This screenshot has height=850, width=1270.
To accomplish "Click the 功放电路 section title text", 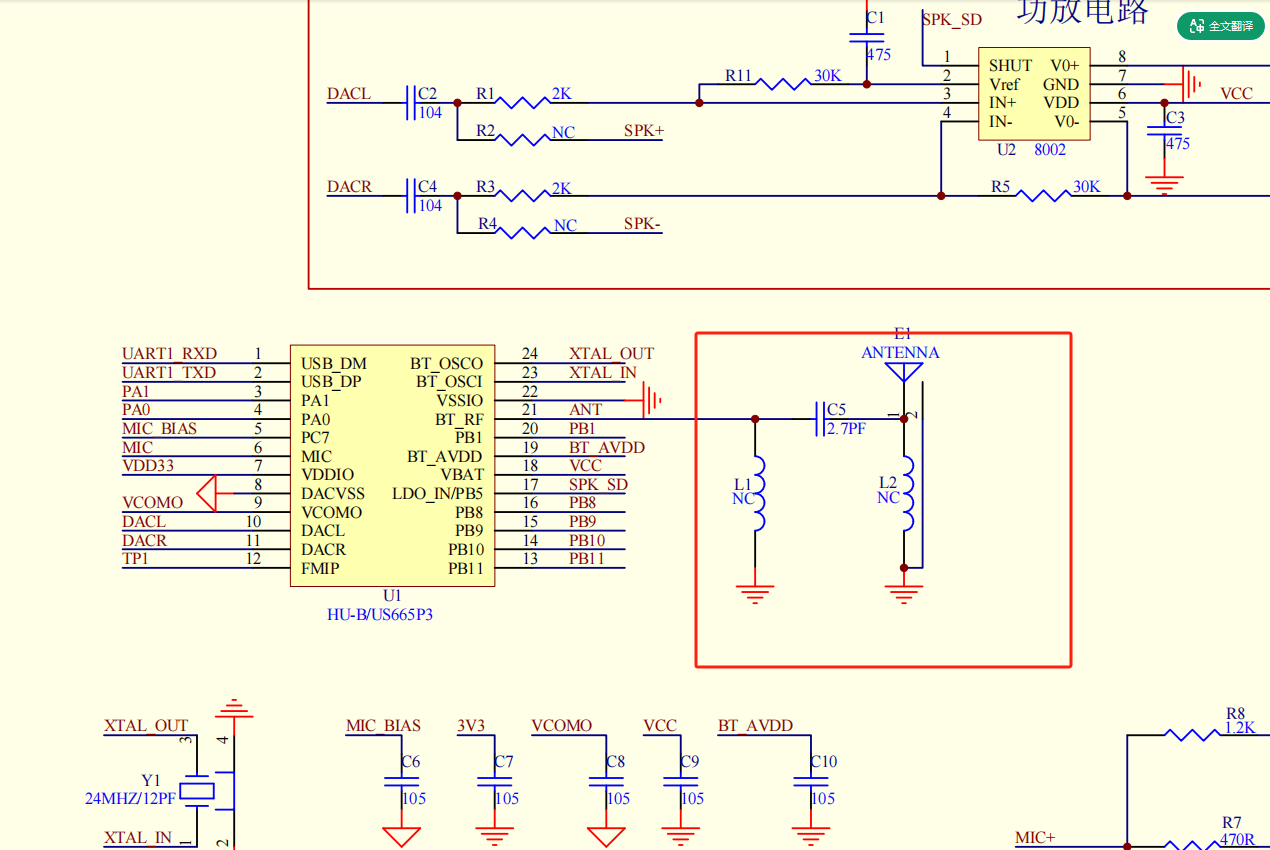I will [x=1083, y=12].
